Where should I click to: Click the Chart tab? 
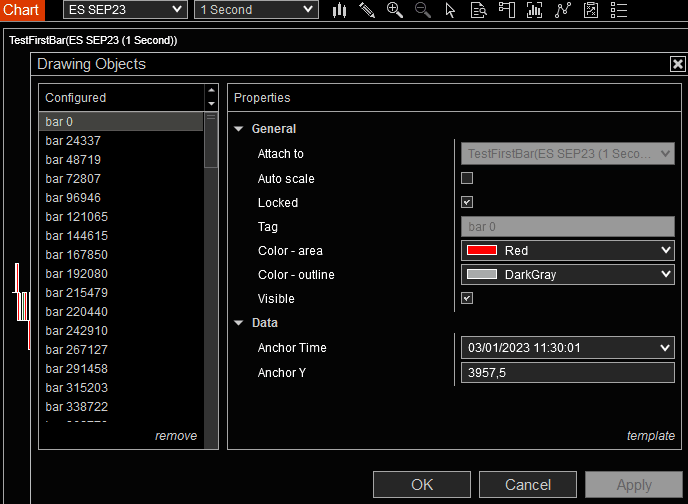(22, 10)
